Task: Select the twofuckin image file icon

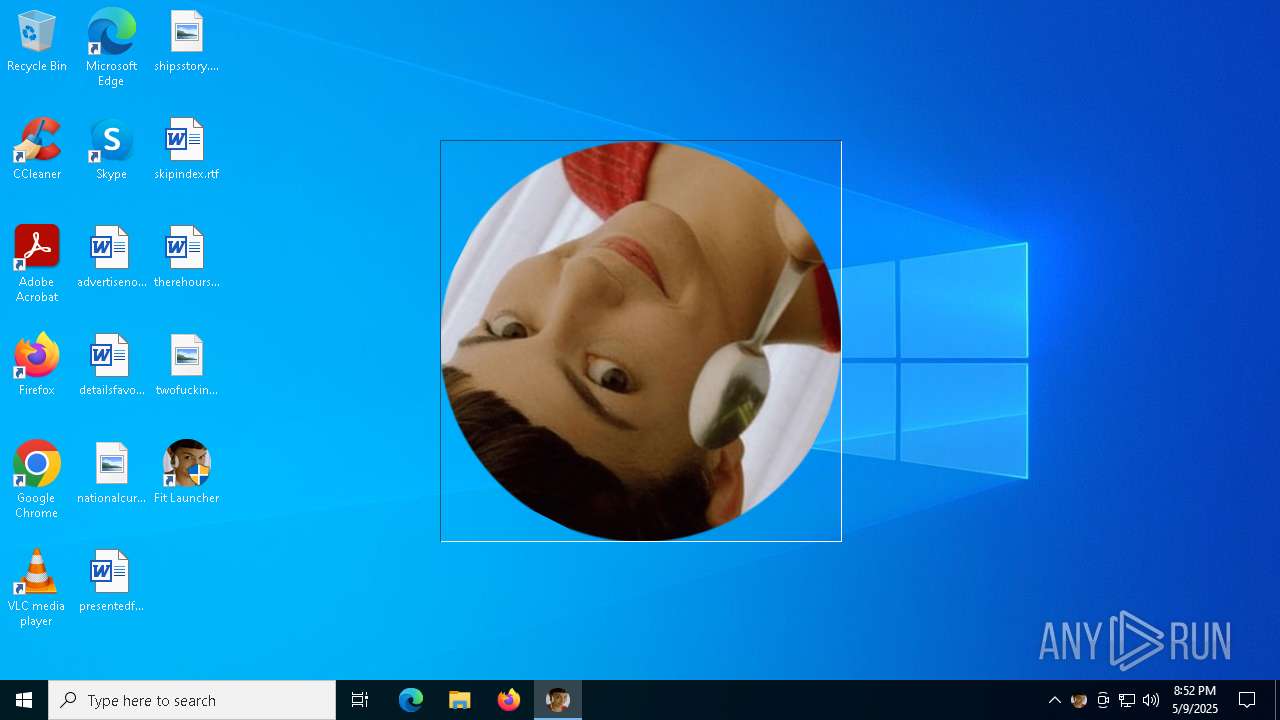Action: click(x=186, y=366)
